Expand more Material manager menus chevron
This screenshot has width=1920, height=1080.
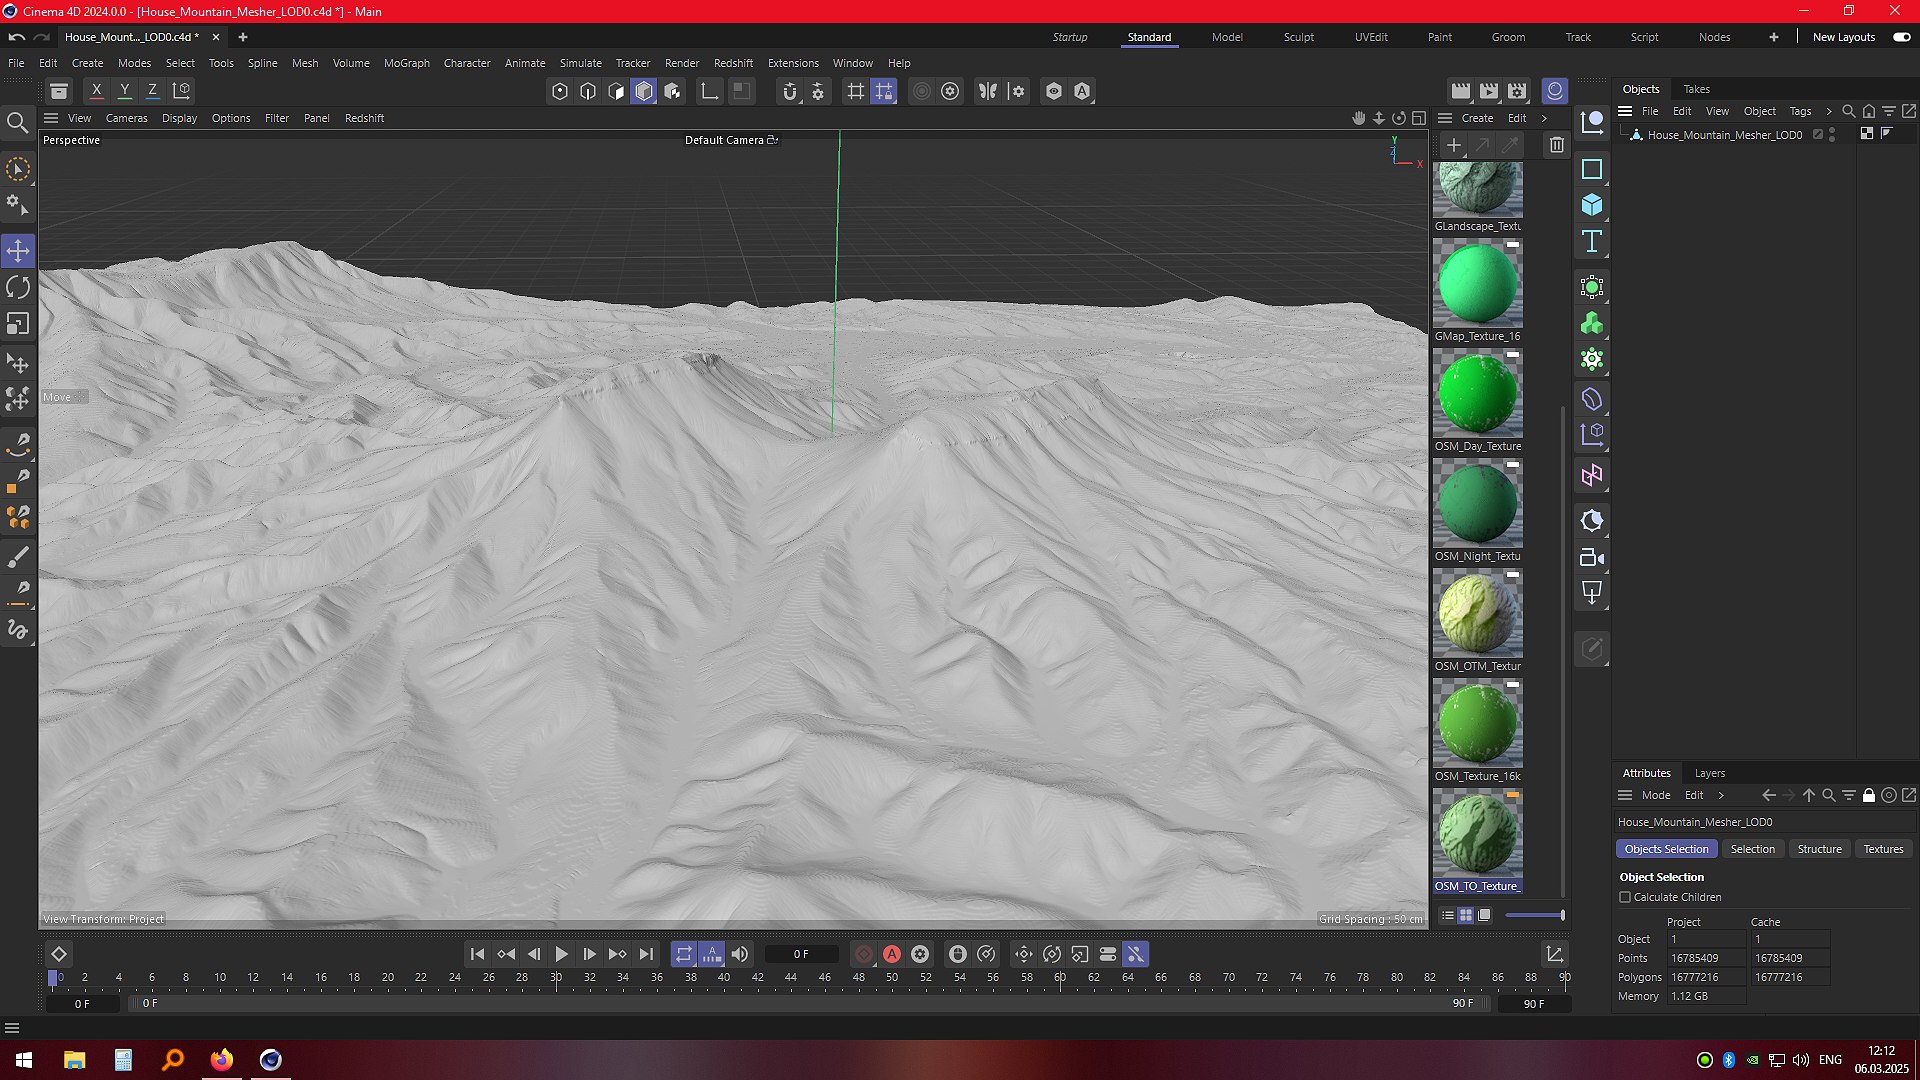point(1544,118)
